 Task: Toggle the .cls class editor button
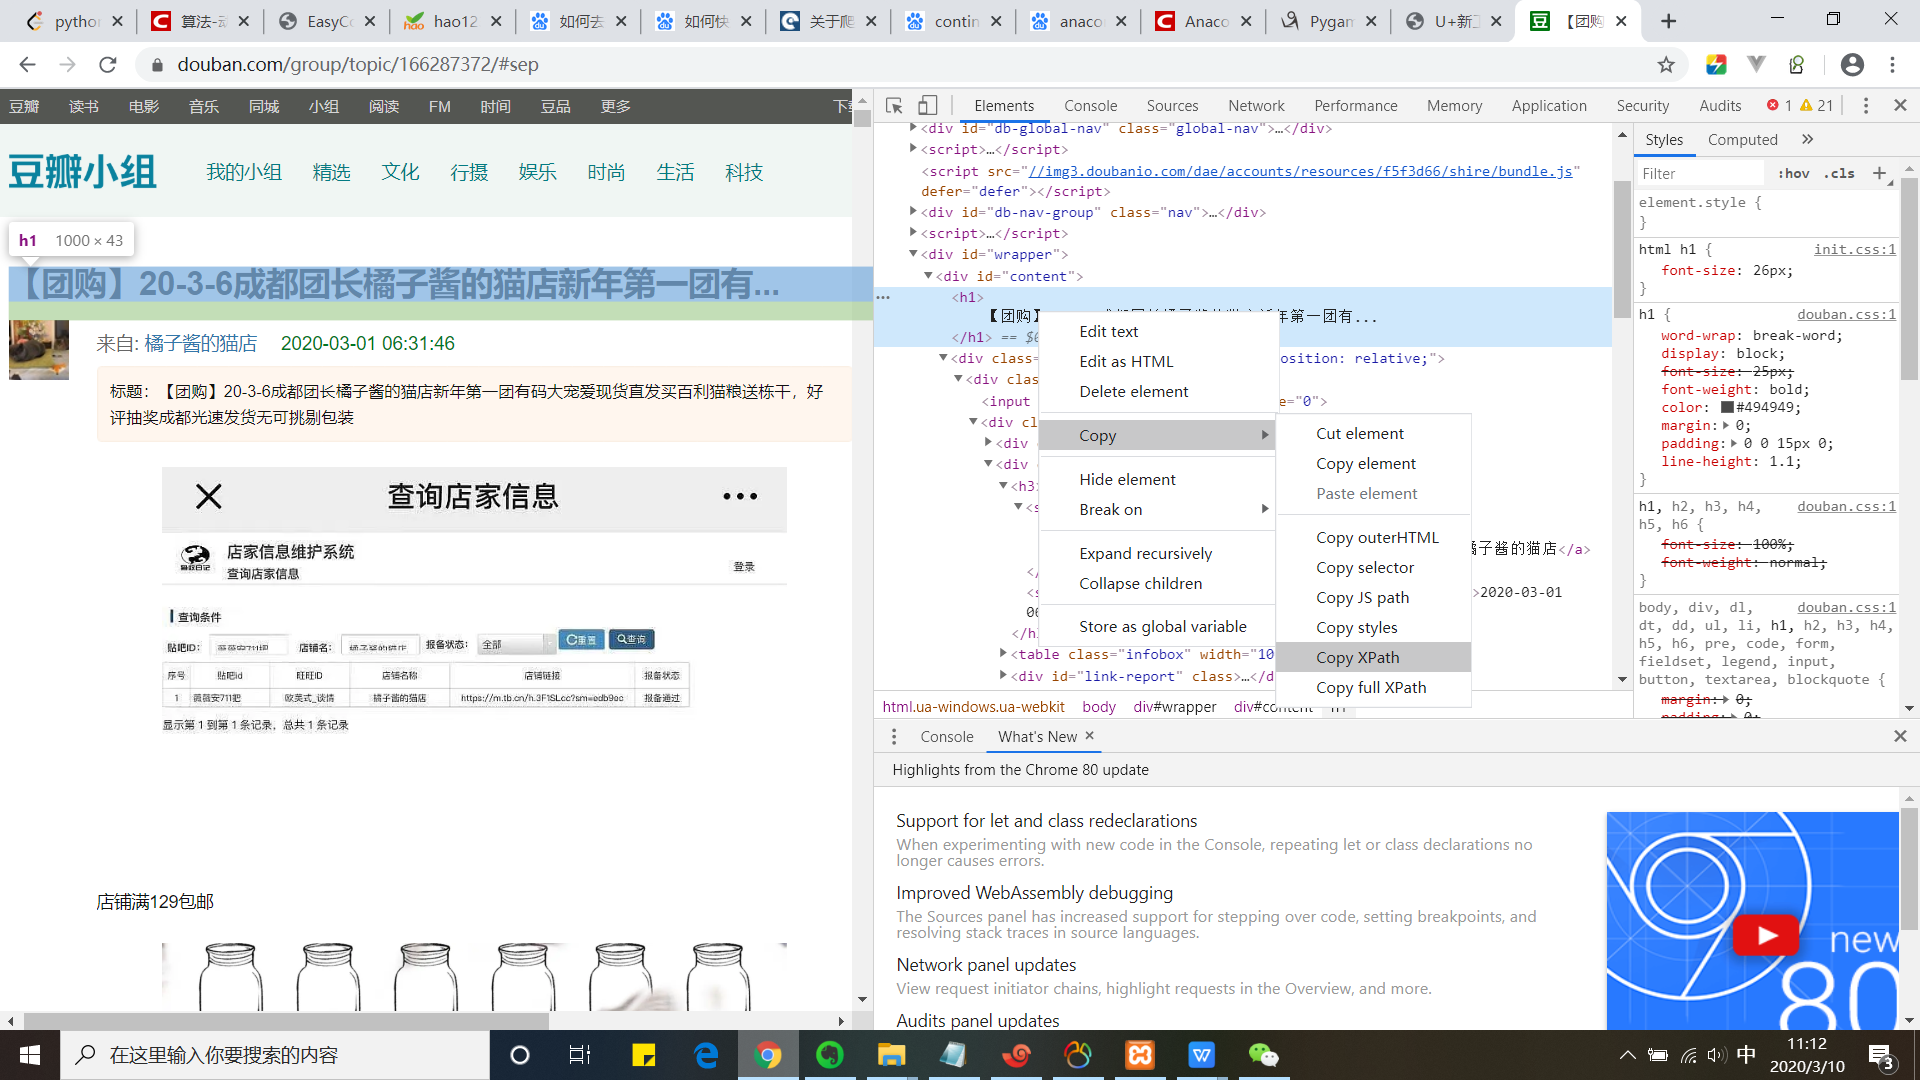(x=1839, y=173)
